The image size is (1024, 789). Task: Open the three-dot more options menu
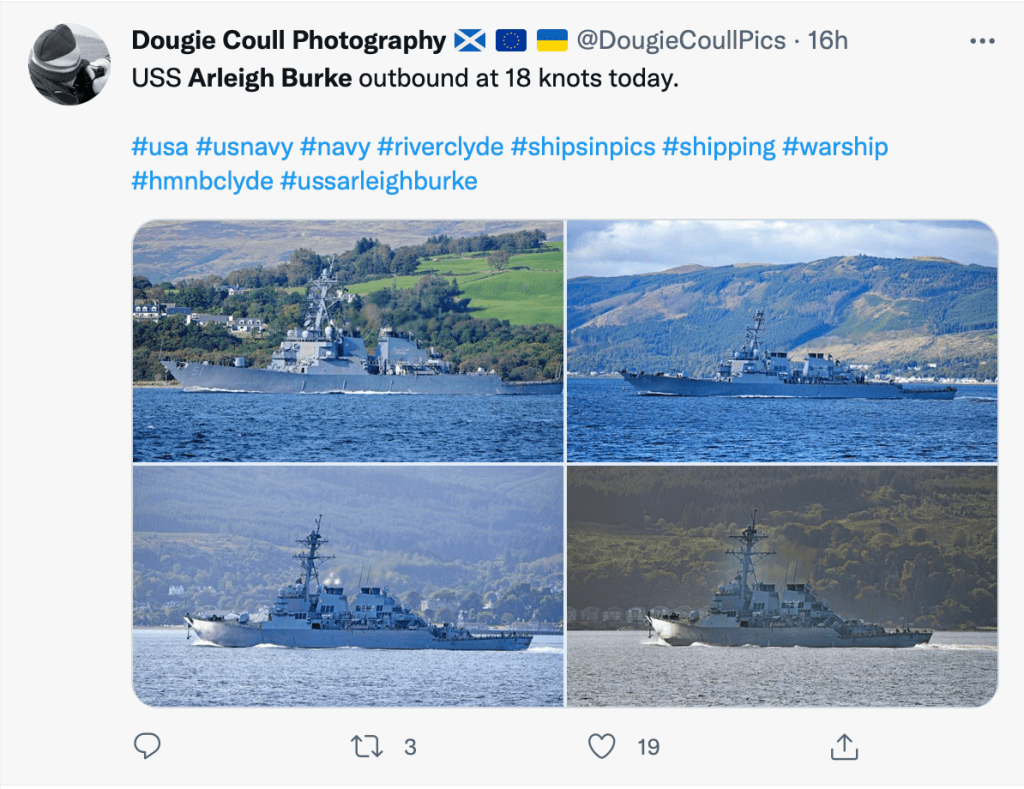[982, 41]
